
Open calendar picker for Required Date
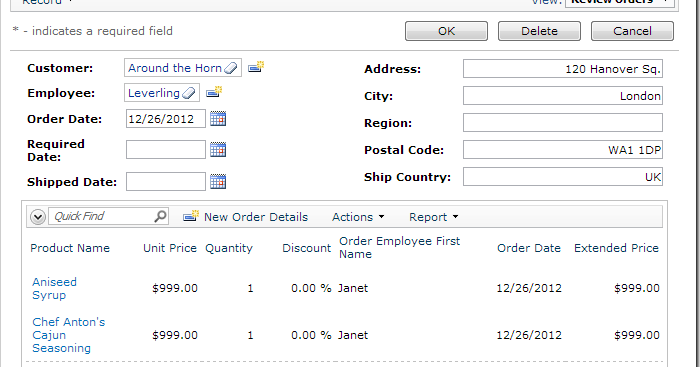coord(218,149)
